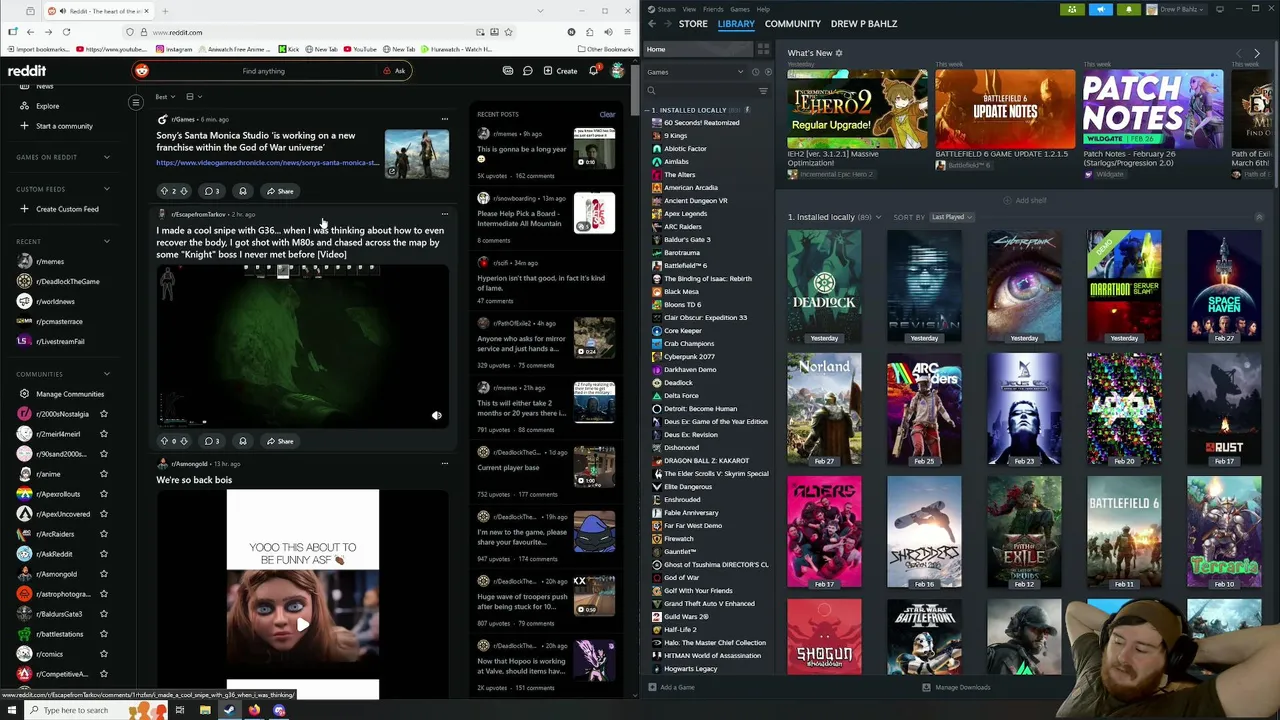The image size is (1280, 720).
Task: Open Reddit notifications bell
Action: tap(593, 71)
